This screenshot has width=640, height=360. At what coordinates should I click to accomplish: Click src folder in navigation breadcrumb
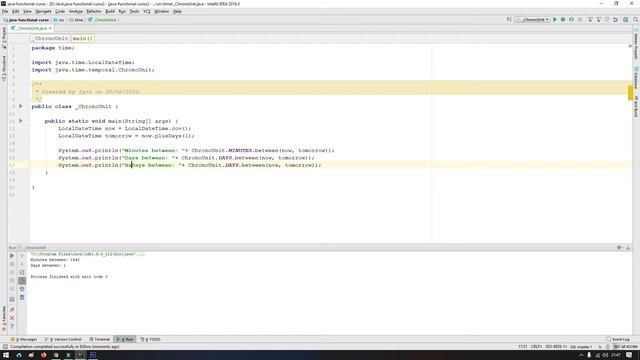click(x=59, y=20)
